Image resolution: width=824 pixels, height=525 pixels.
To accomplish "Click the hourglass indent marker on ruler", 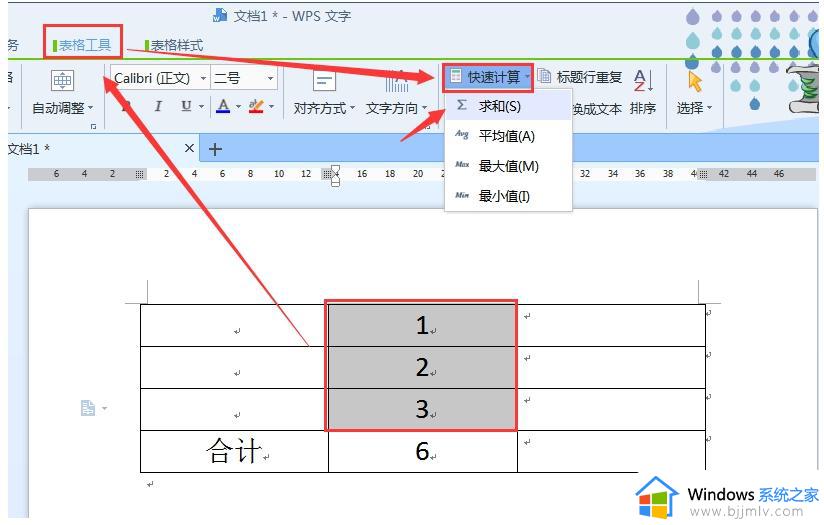I will click(335, 175).
